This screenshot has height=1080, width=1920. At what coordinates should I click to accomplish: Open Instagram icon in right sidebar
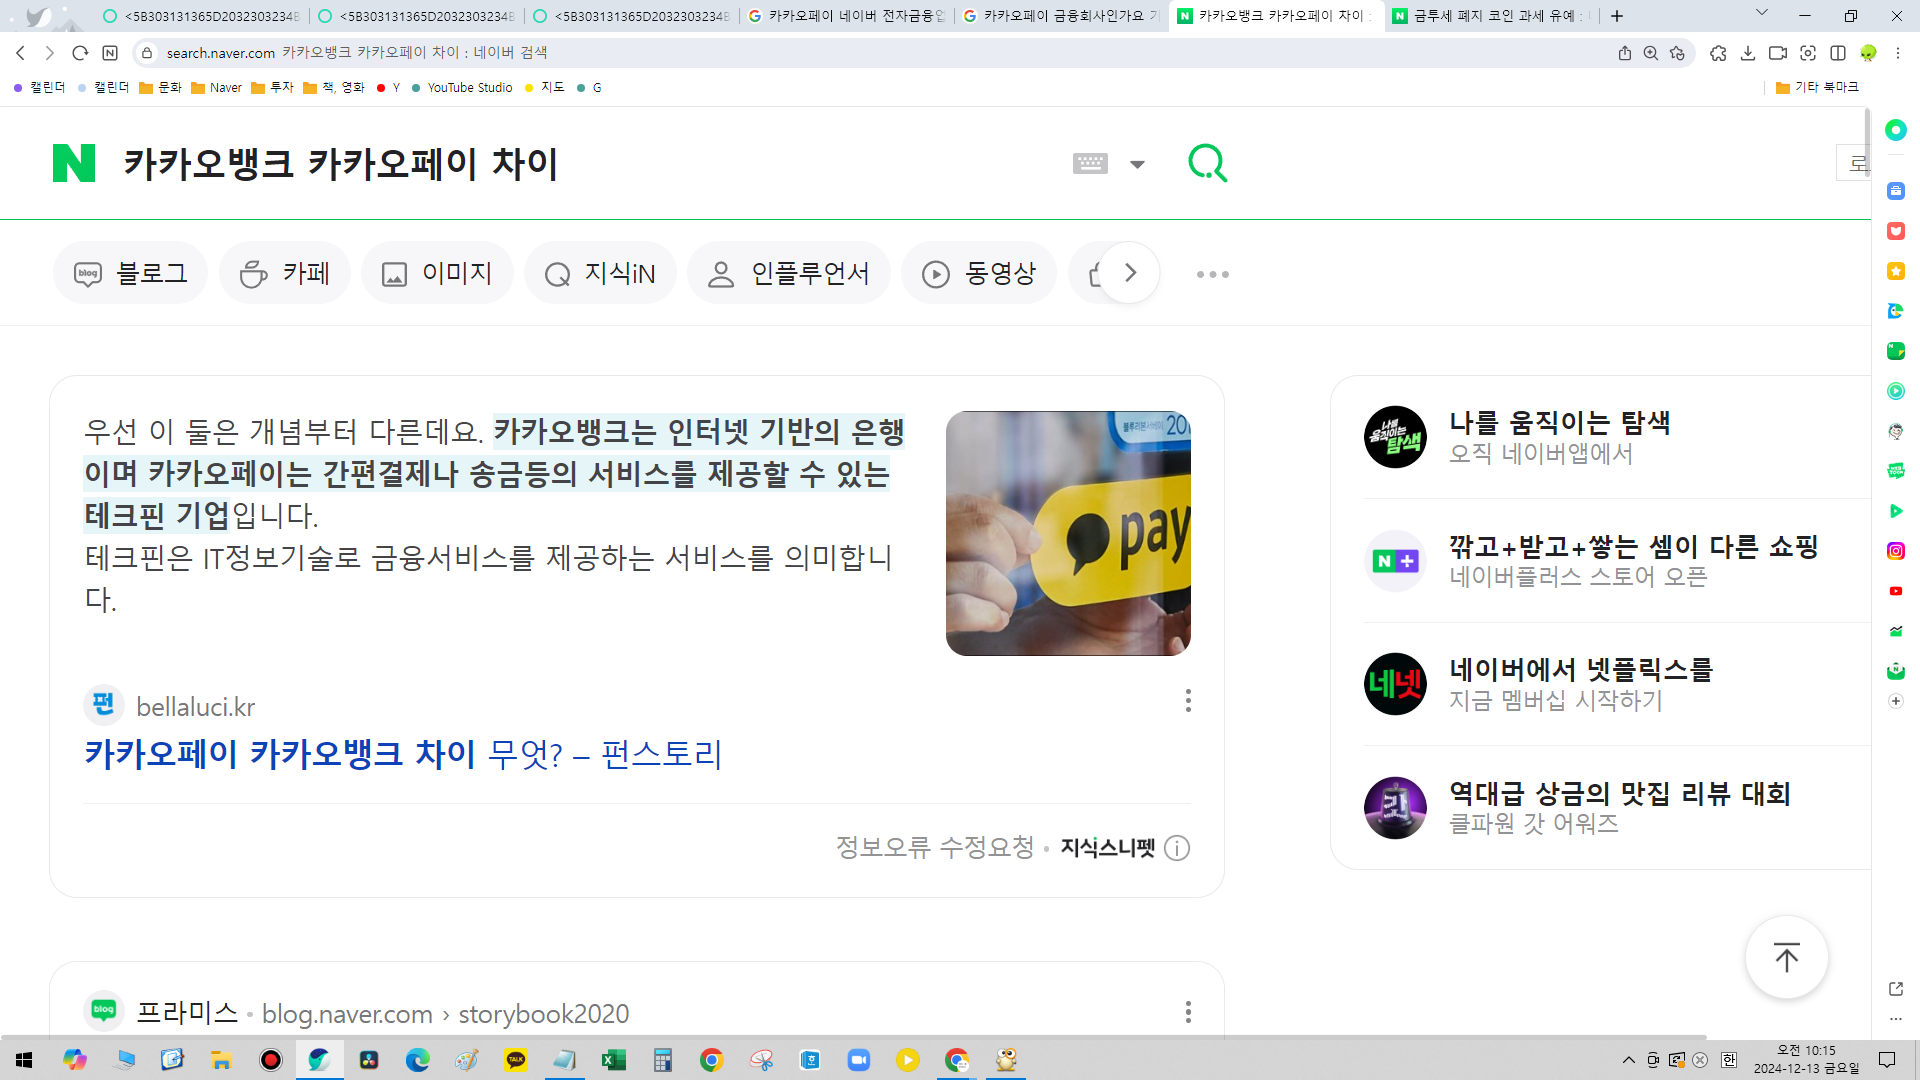1896,551
